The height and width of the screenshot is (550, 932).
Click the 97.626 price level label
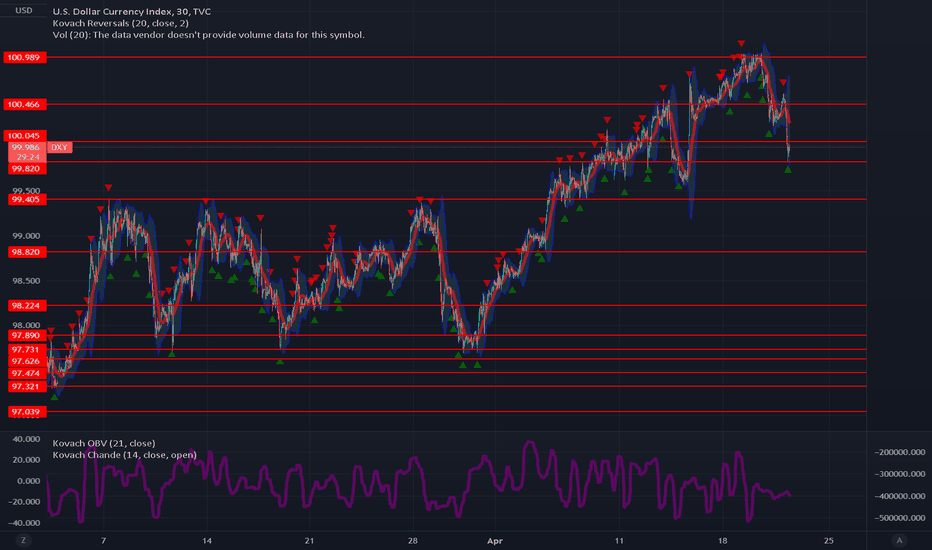(27, 362)
